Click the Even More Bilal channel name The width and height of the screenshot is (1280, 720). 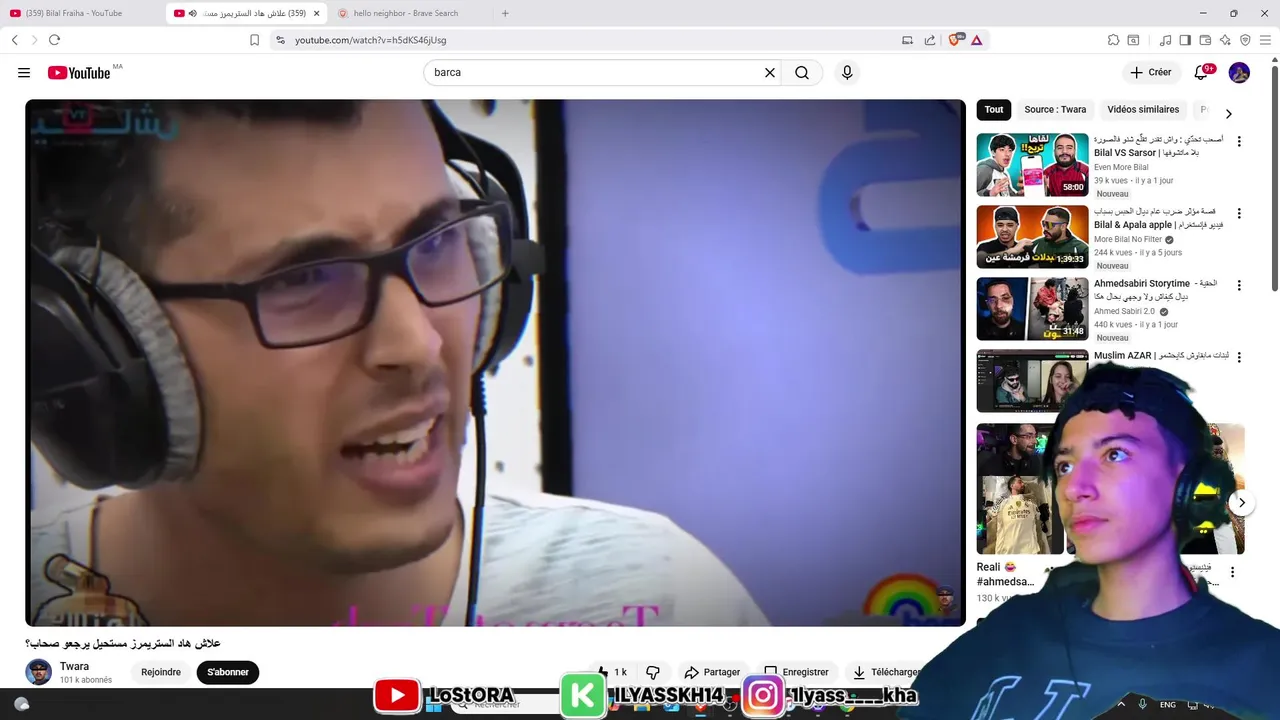(x=1121, y=167)
